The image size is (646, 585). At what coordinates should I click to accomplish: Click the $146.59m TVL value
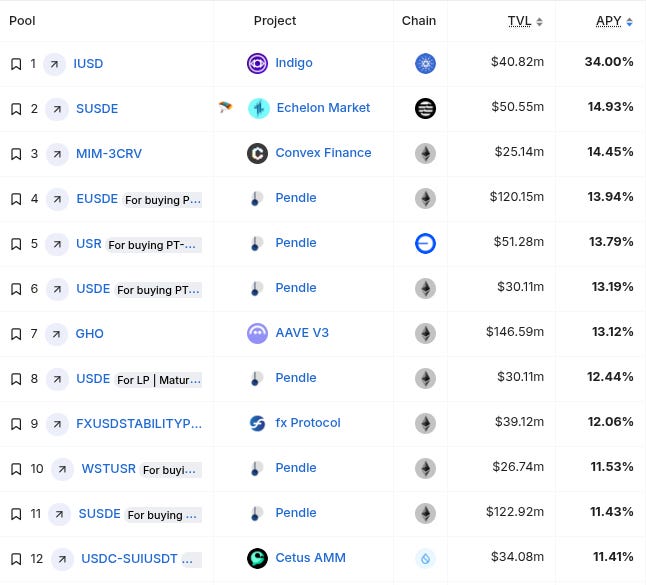(515, 332)
